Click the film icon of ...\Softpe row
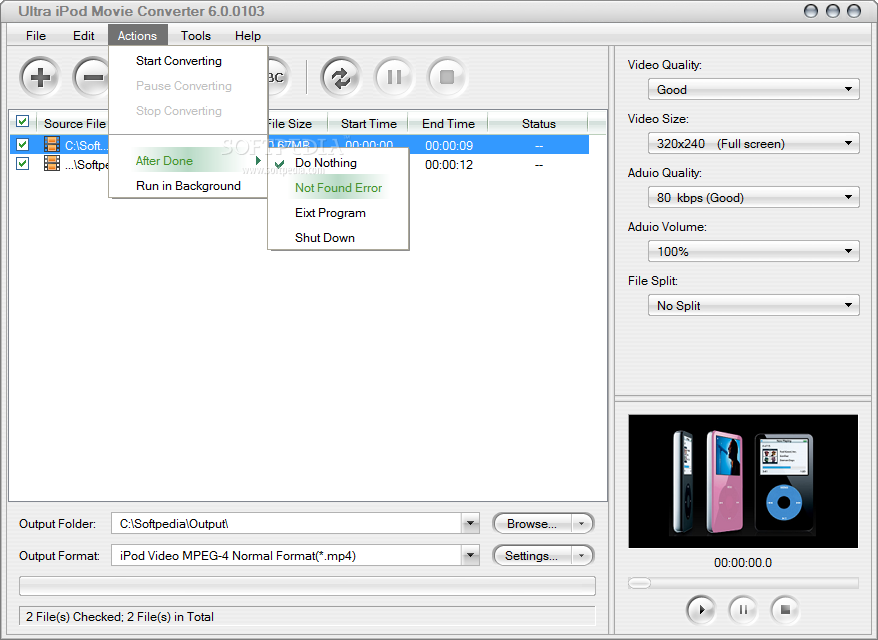 [52, 163]
